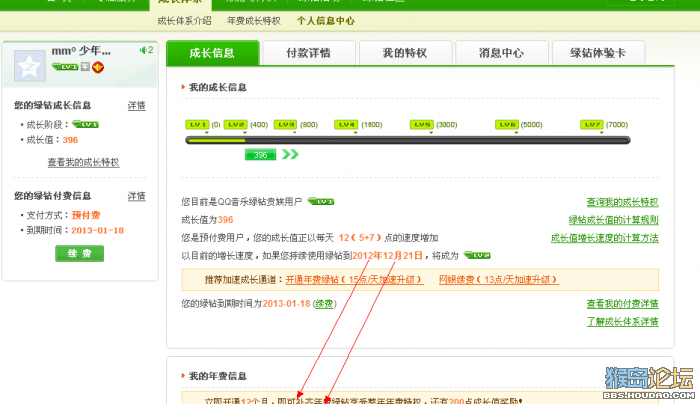Screen dimensions: 700x404
Task: Click 成长值为396 in the main panel
Action: pos(207,220)
